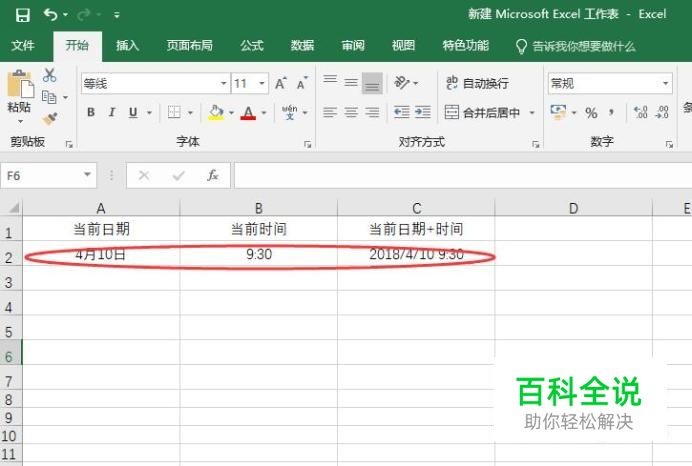692x466 pixels.
Task: Select Align Right icon
Action: [x=372, y=113]
